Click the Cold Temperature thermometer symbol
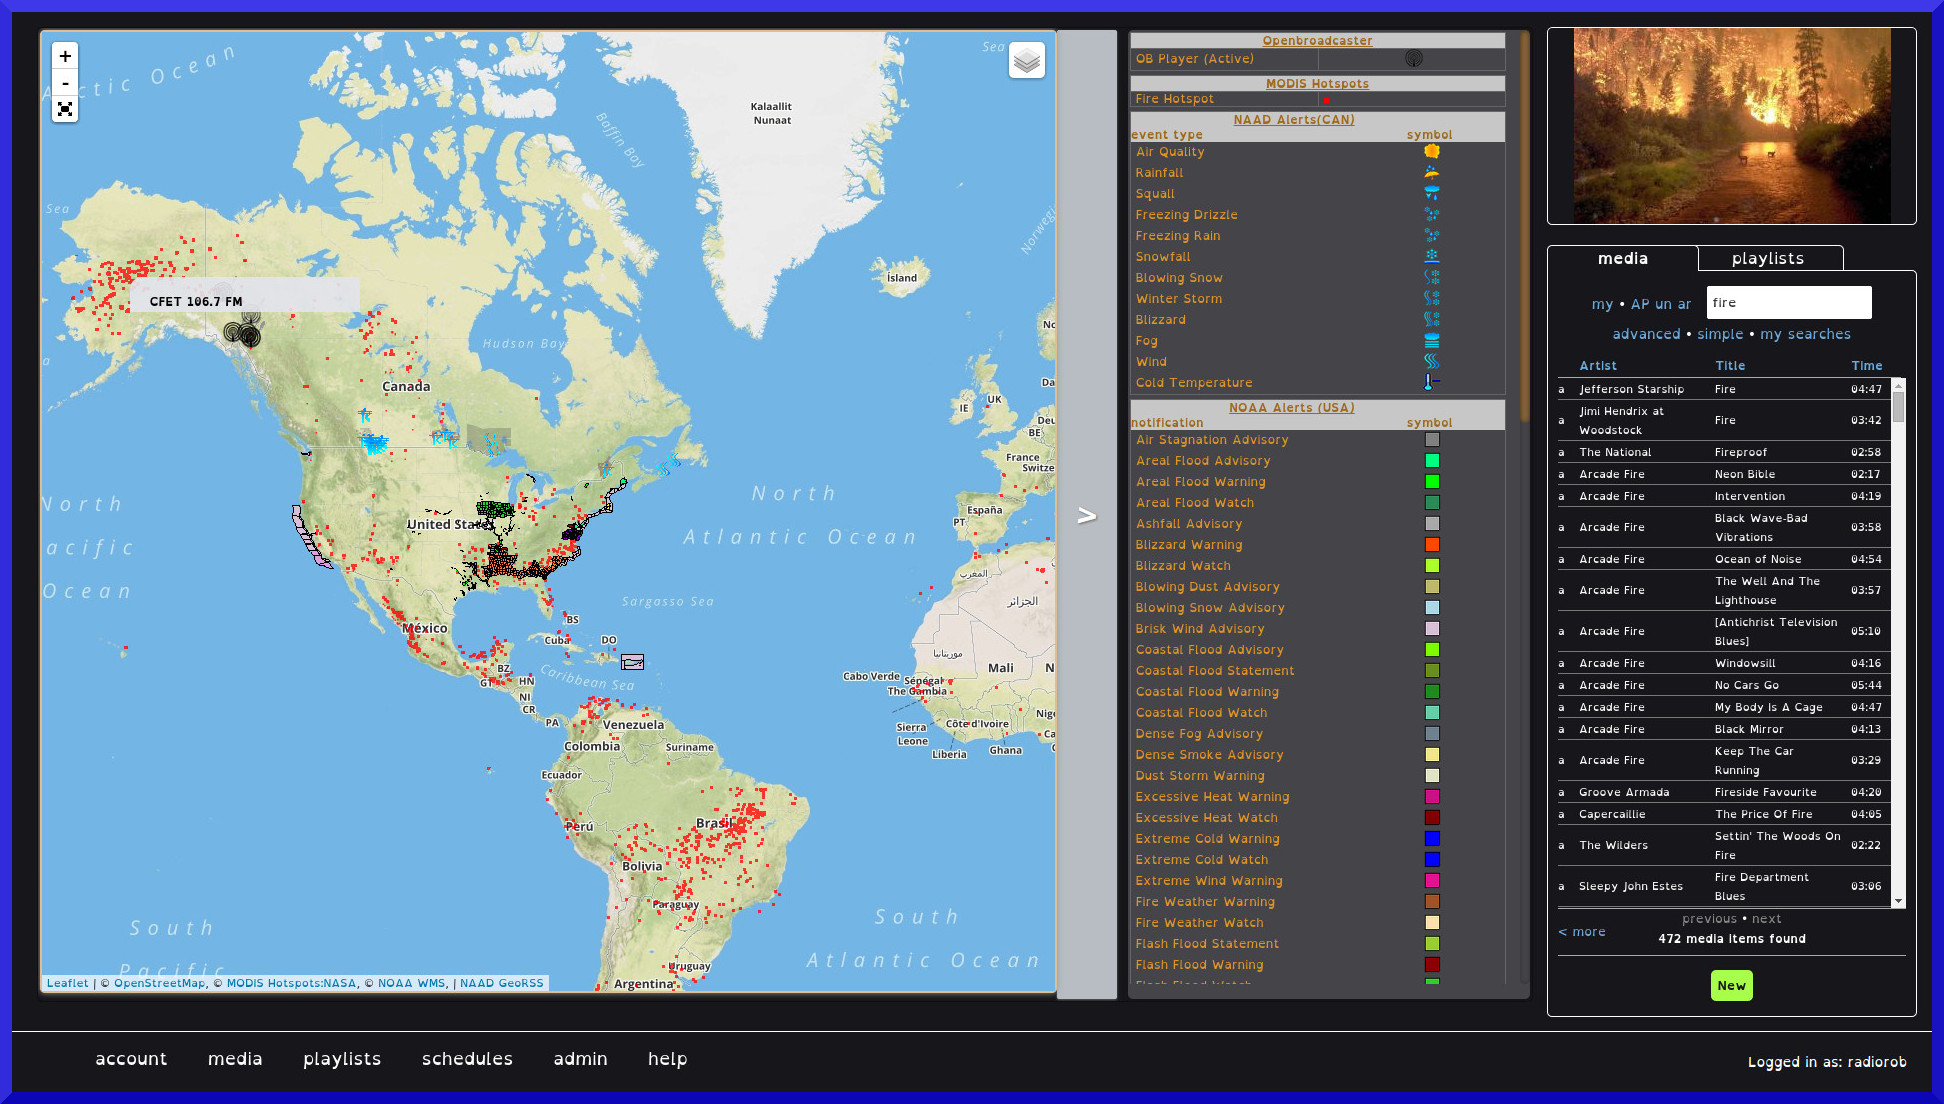This screenshot has height=1104, width=1944. (1431, 382)
